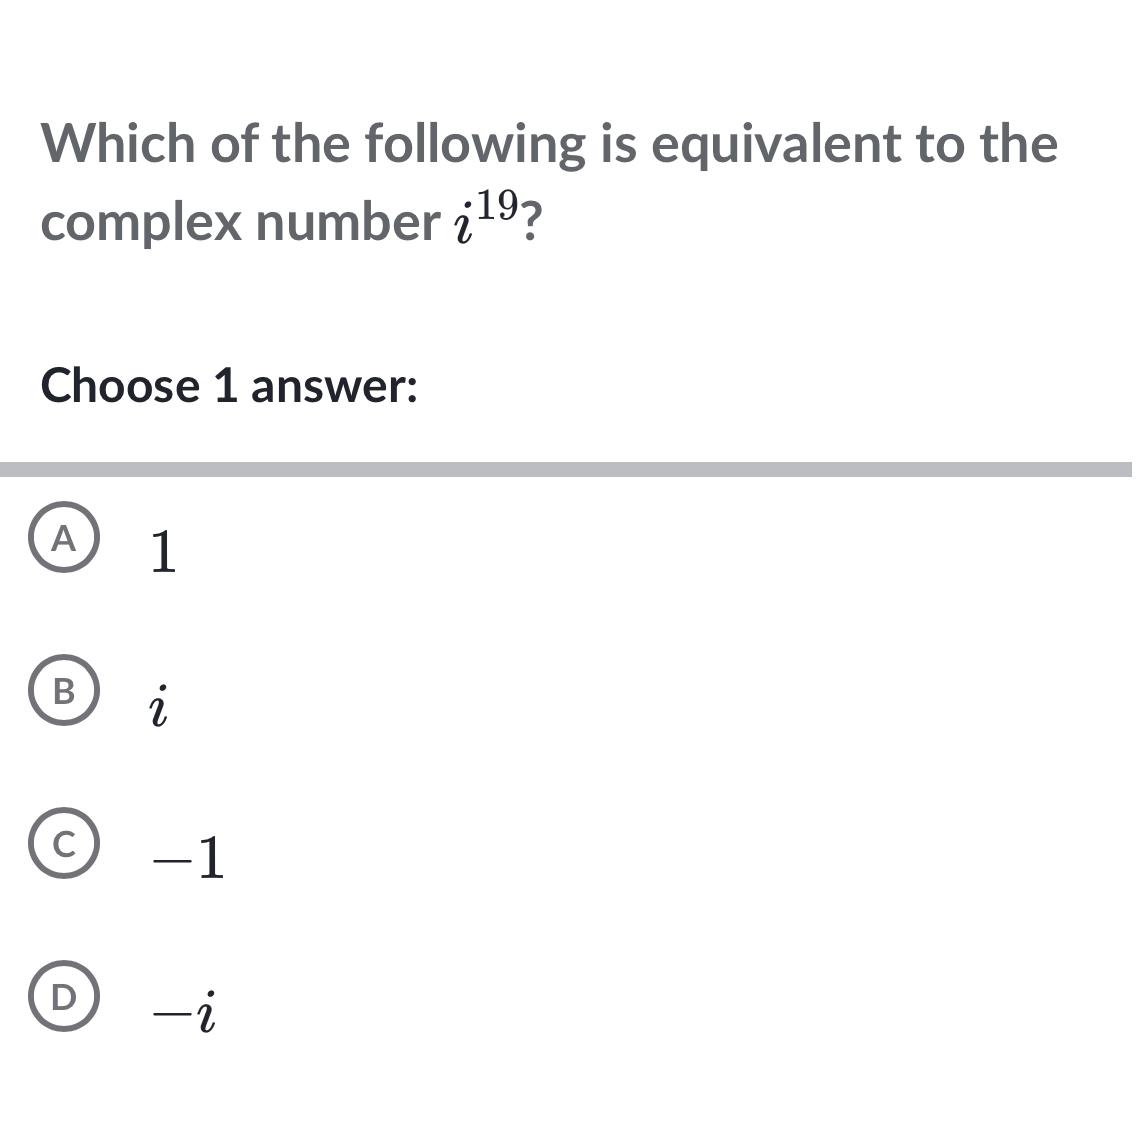Click the circled D icon
This screenshot has width=1148, height=1148.
65,996
